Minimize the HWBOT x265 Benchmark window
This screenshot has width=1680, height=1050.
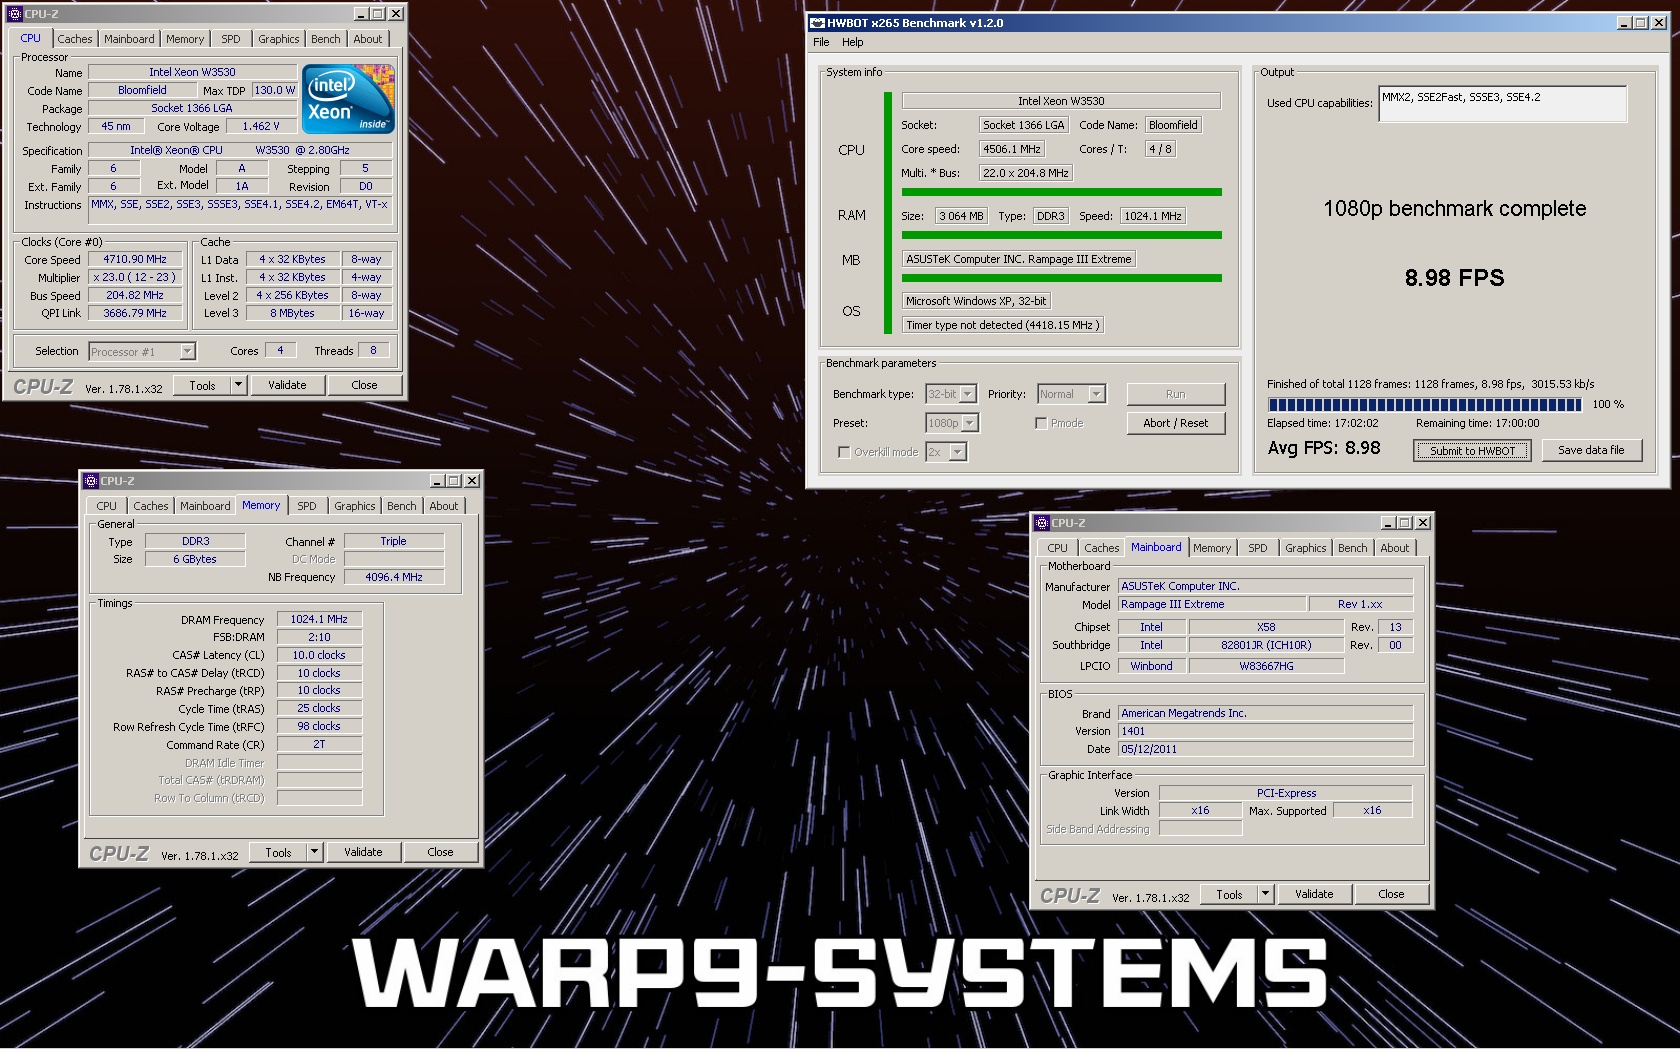(1624, 23)
